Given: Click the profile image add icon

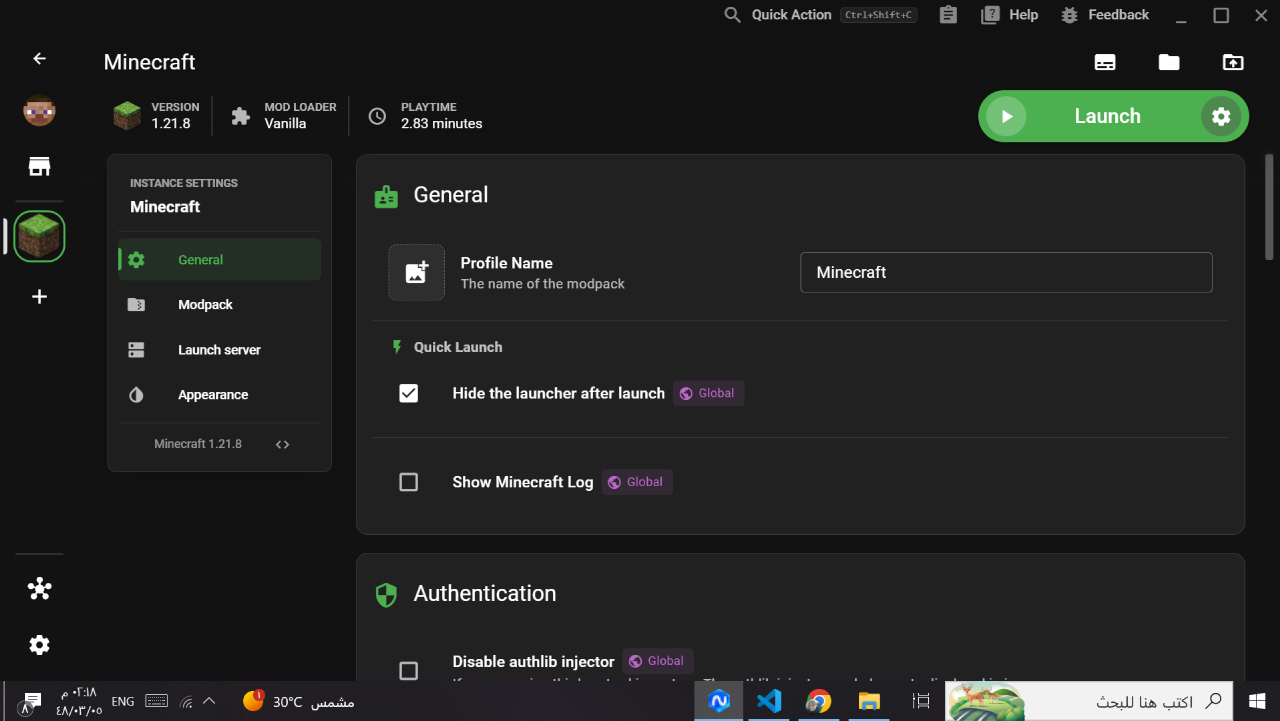Looking at the screenshot, I should click(416, 272).
